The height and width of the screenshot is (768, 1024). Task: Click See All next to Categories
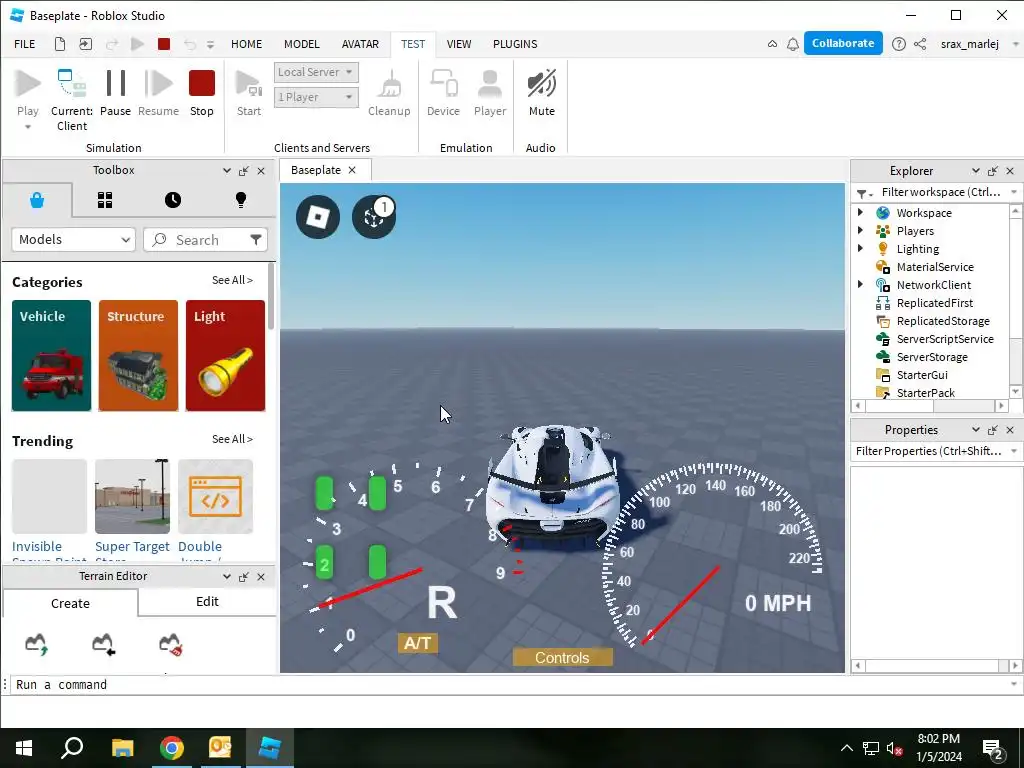coord(232,280)
